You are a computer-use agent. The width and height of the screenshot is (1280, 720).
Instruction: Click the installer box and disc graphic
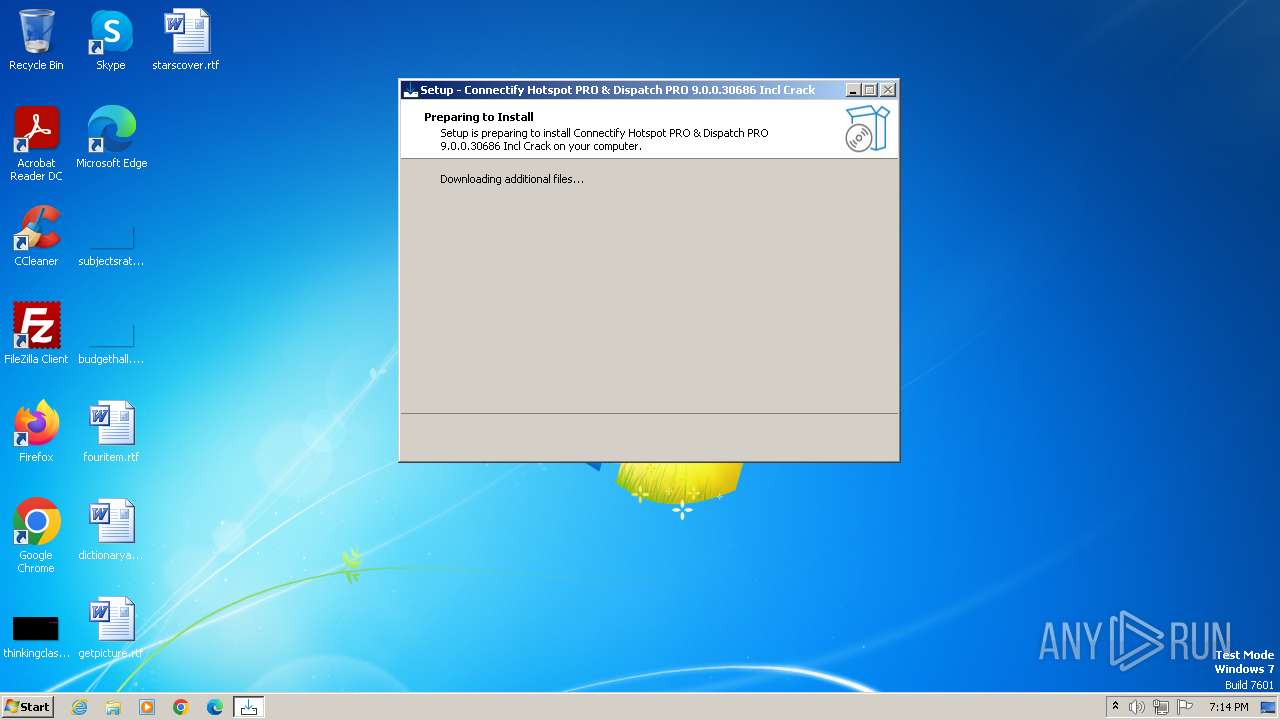click(x=867, y=129)
